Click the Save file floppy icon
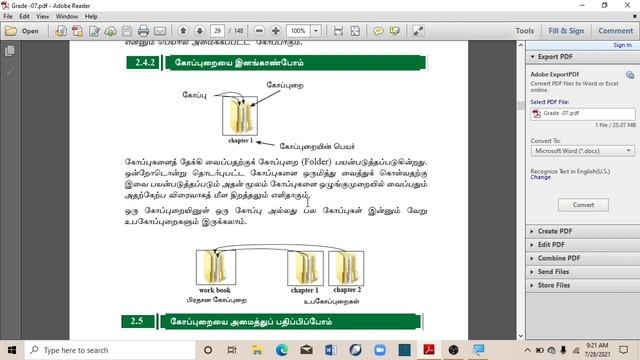 coord(127,31)
